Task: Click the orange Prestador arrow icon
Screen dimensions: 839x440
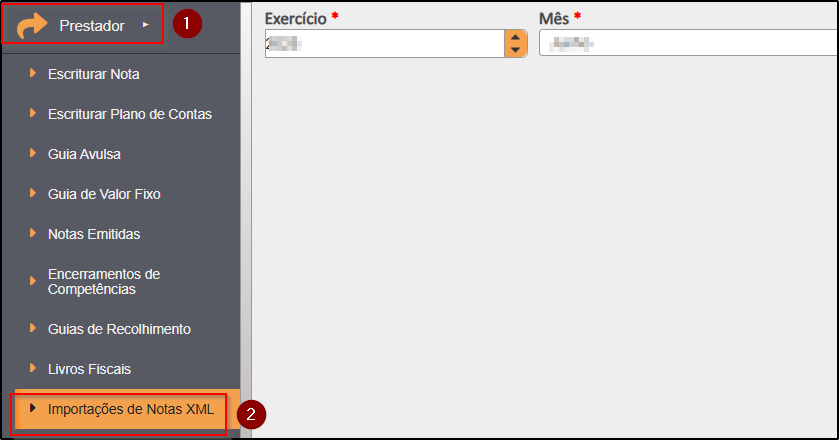Action: (x=32, y=26)
